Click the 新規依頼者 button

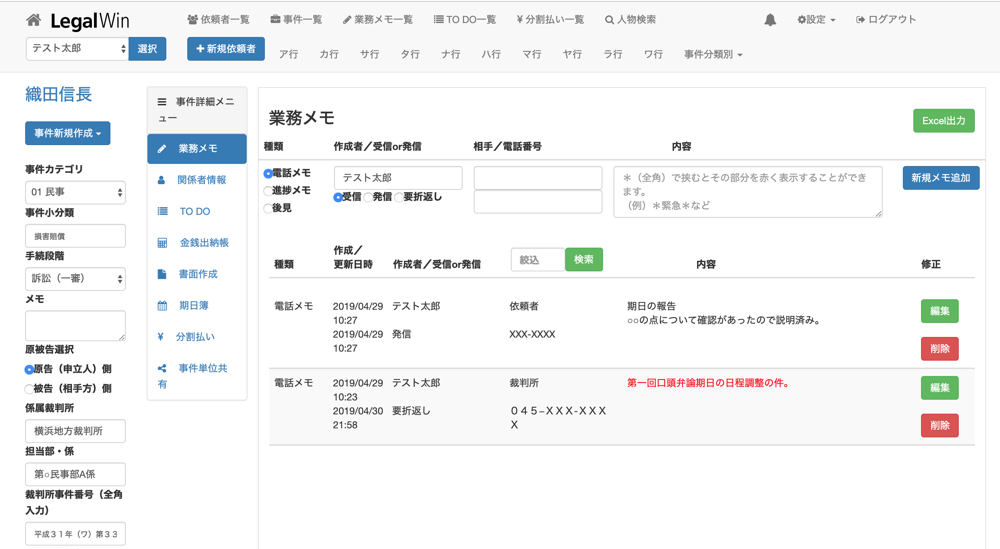[x=226, y=48]
